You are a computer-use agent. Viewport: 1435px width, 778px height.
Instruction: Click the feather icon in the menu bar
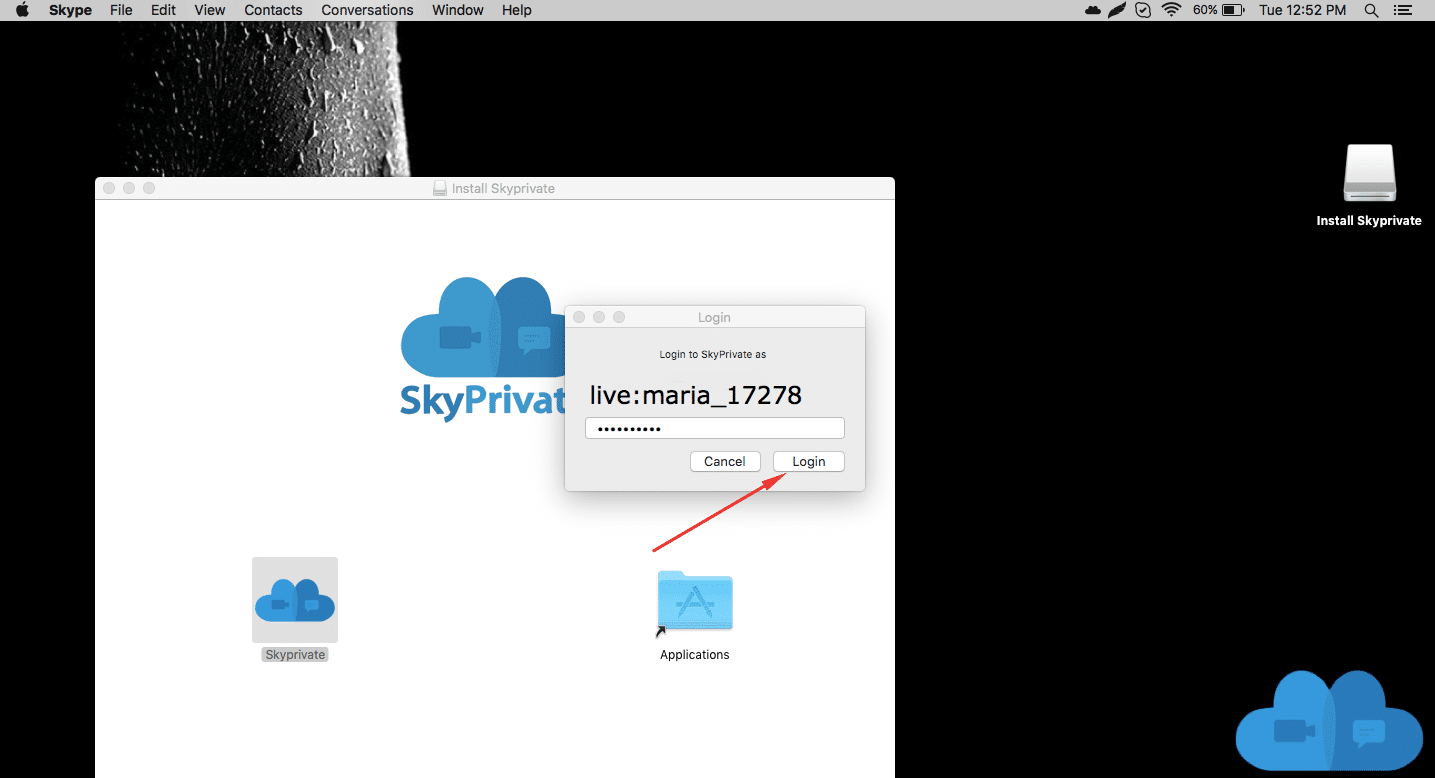click(x=1116, y=10)
